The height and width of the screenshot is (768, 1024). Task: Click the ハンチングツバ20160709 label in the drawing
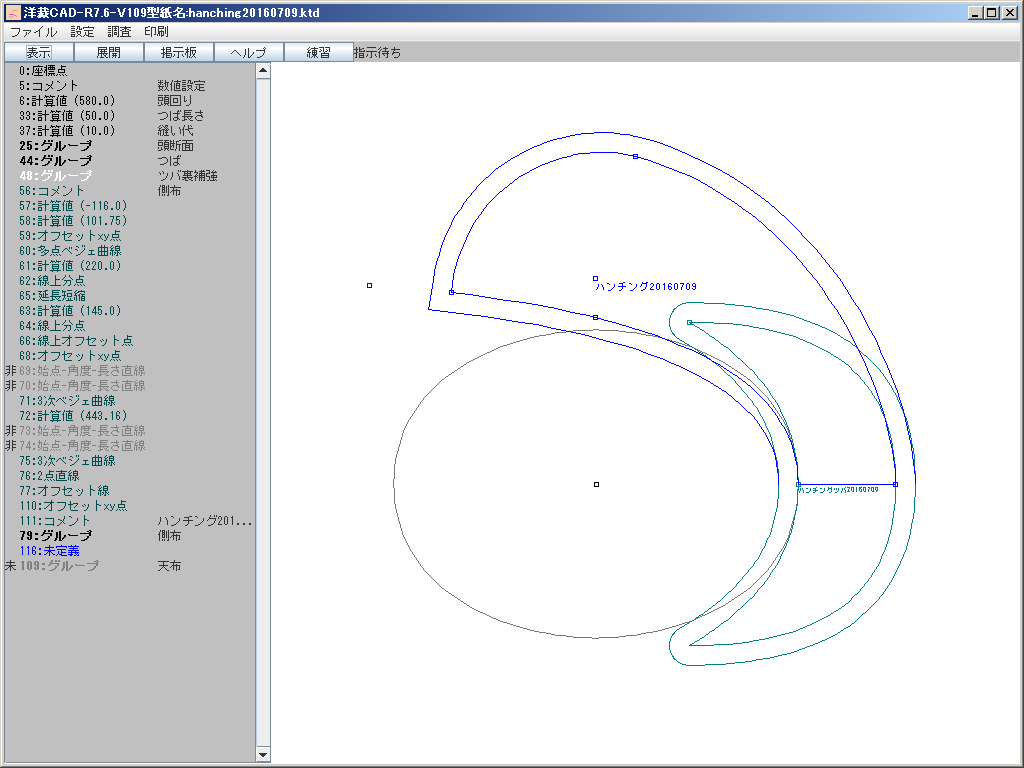tap(839, 490)
